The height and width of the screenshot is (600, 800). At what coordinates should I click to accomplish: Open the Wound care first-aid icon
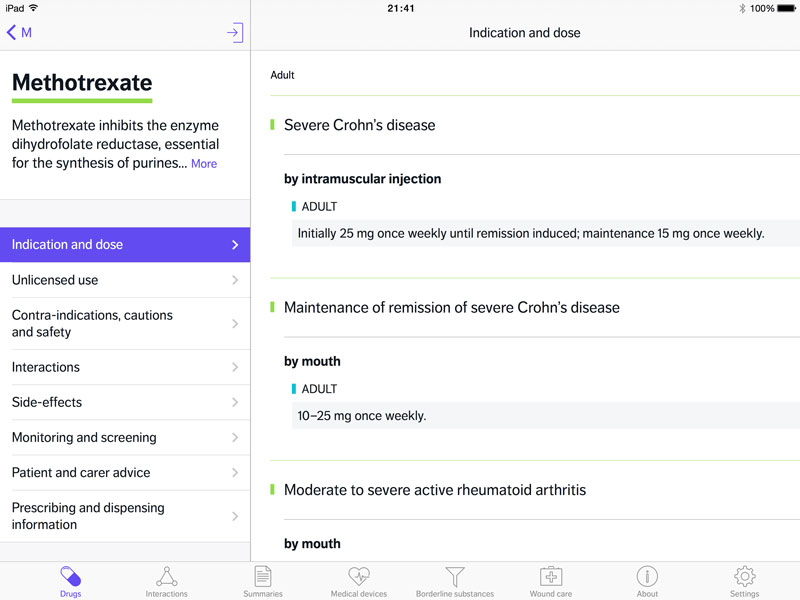(551, 577)
